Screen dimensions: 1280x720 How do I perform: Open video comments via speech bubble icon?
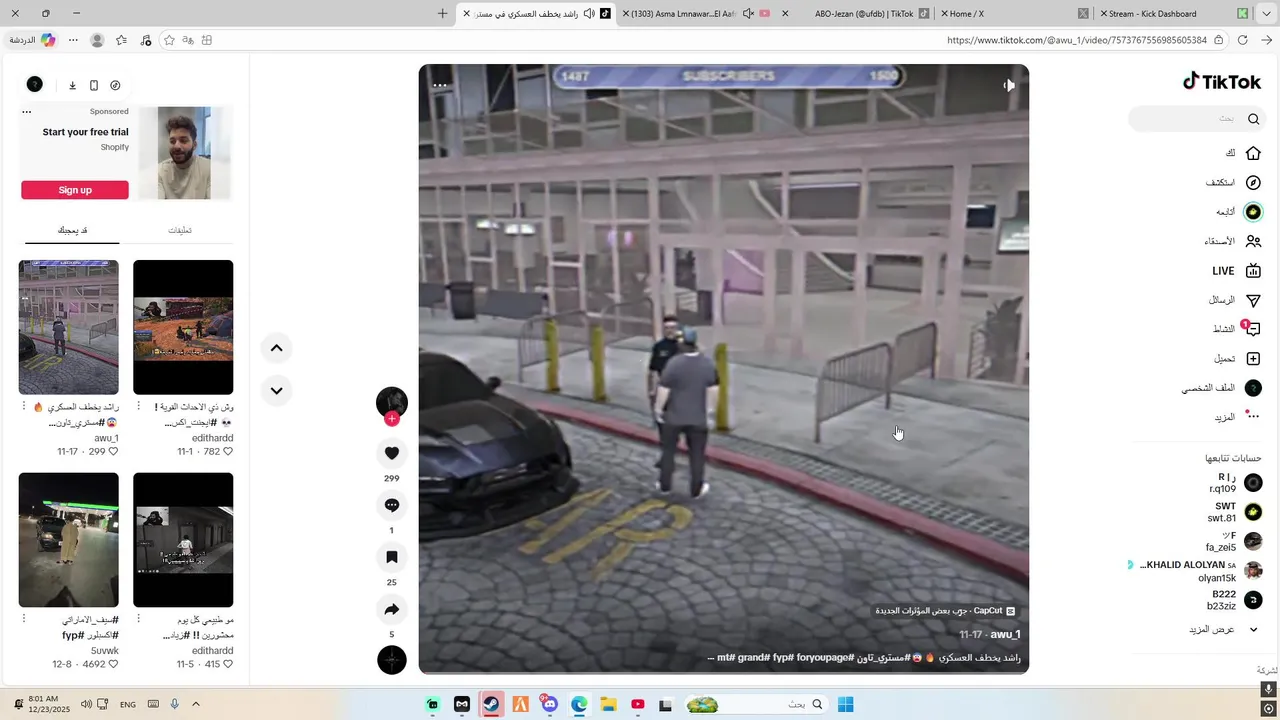[392, 505]
